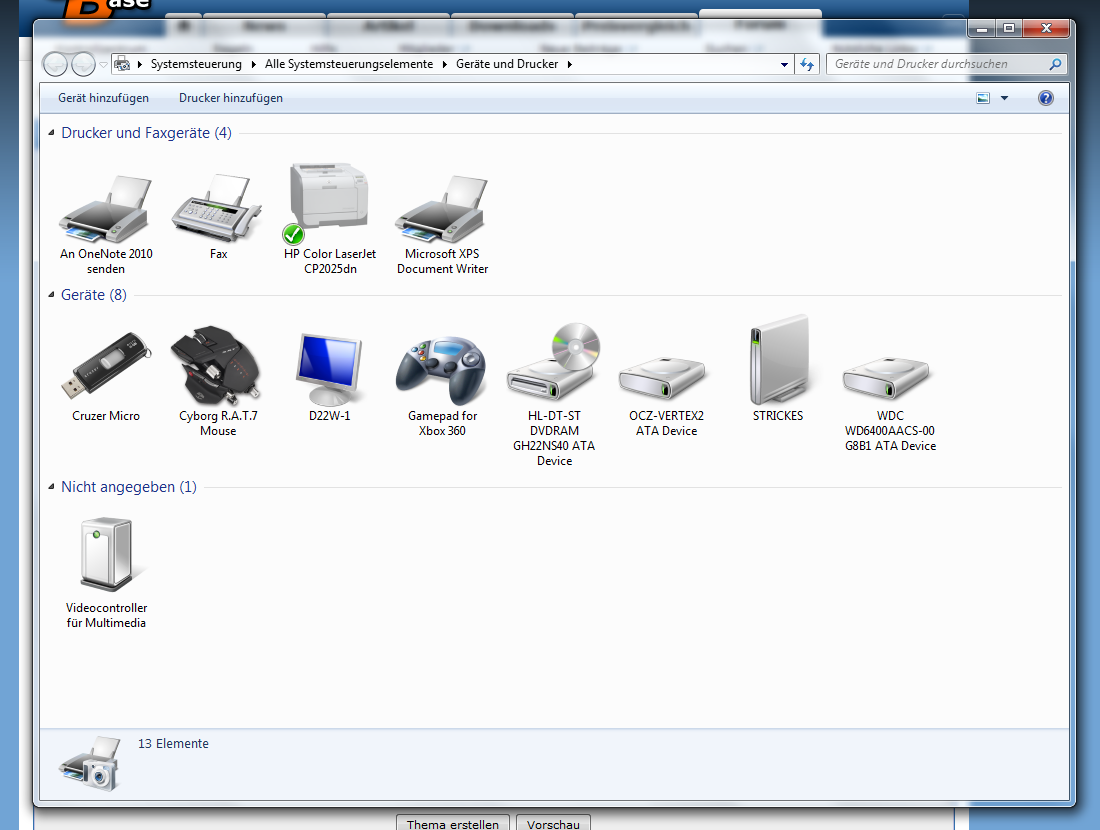Select the HL-DT-ST DVDRAM drive icon
1100x830 pixels.
click(554, 362)
